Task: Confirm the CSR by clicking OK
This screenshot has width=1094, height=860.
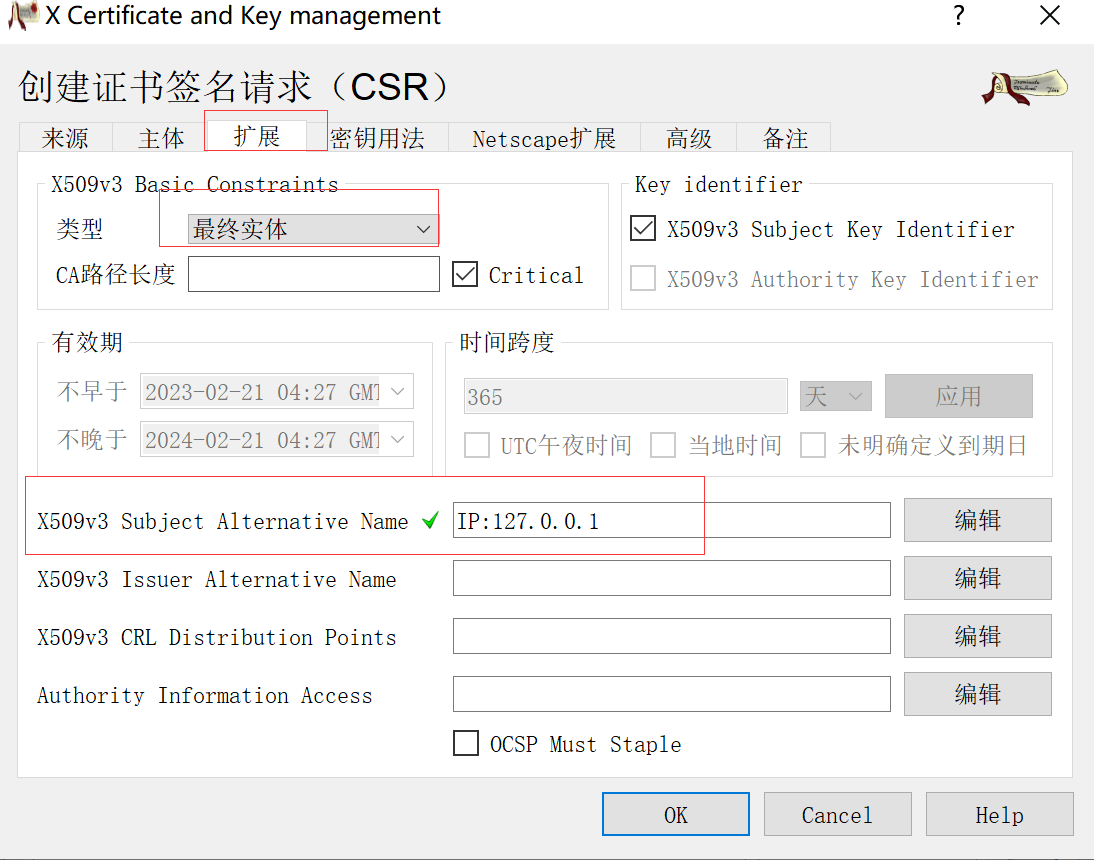Action: [675, 814]
